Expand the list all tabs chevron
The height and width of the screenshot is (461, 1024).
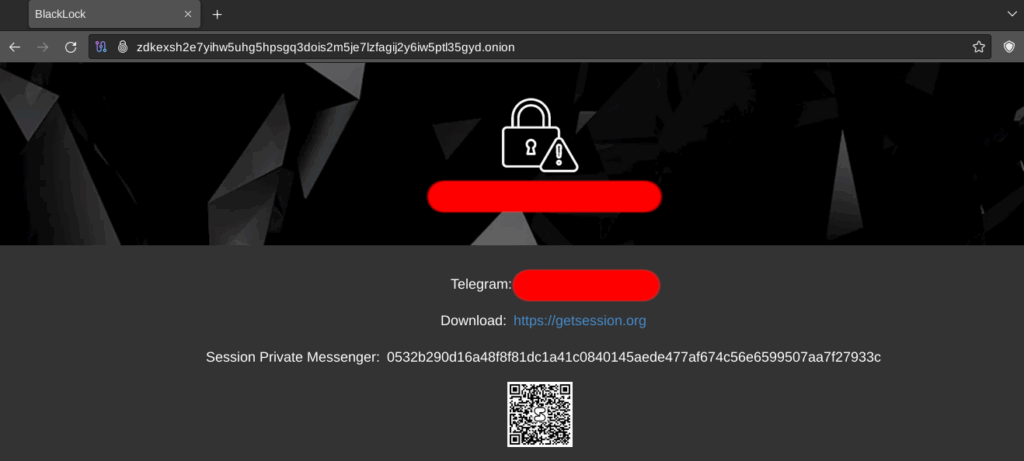pyautogui.click(x=1012, y=14)
